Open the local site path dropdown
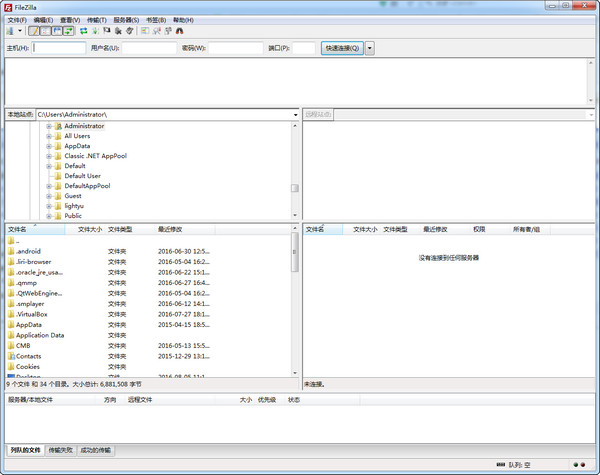This screenshot has width=600, height=475. 295,115
